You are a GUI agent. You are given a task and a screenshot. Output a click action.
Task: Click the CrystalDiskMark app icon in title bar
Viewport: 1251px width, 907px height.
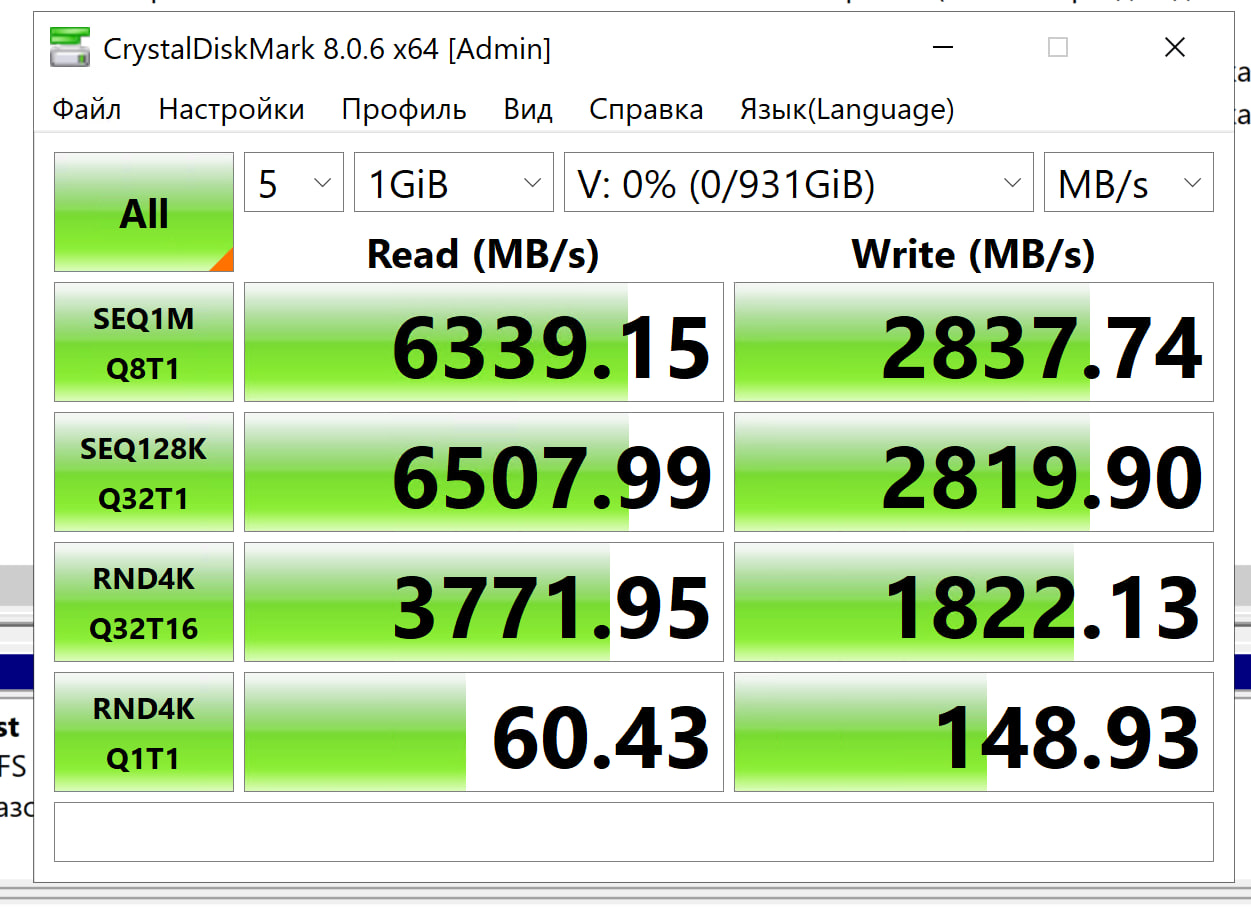[69, 48]
